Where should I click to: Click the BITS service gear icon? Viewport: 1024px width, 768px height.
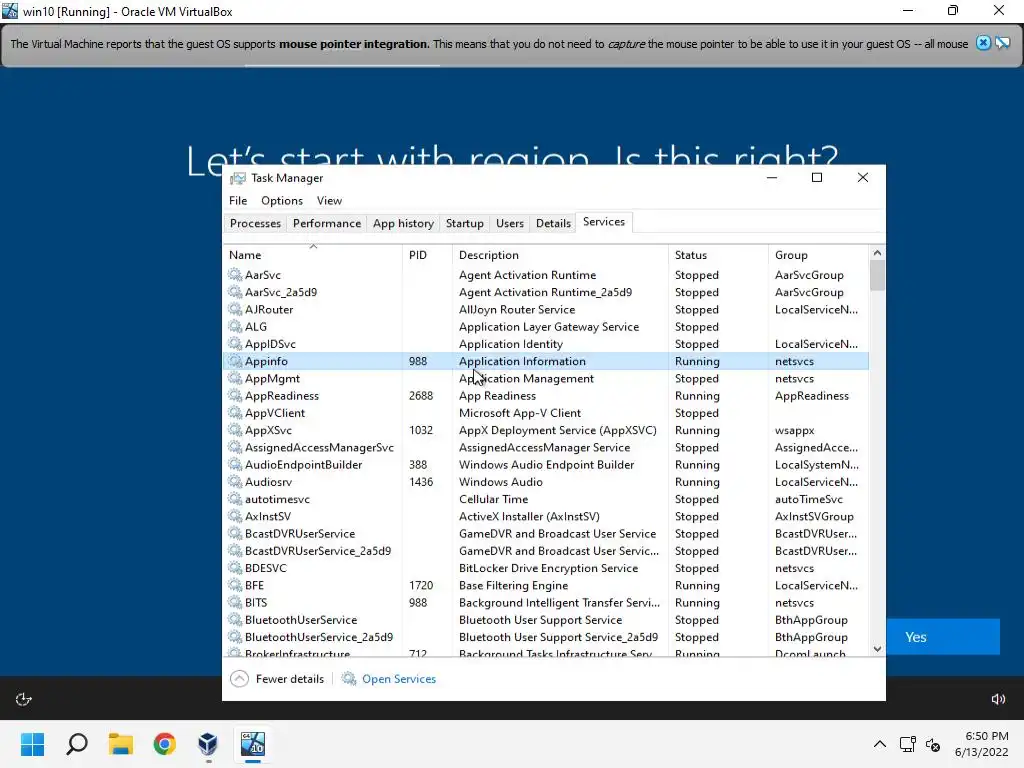click(x=235, y=603)
